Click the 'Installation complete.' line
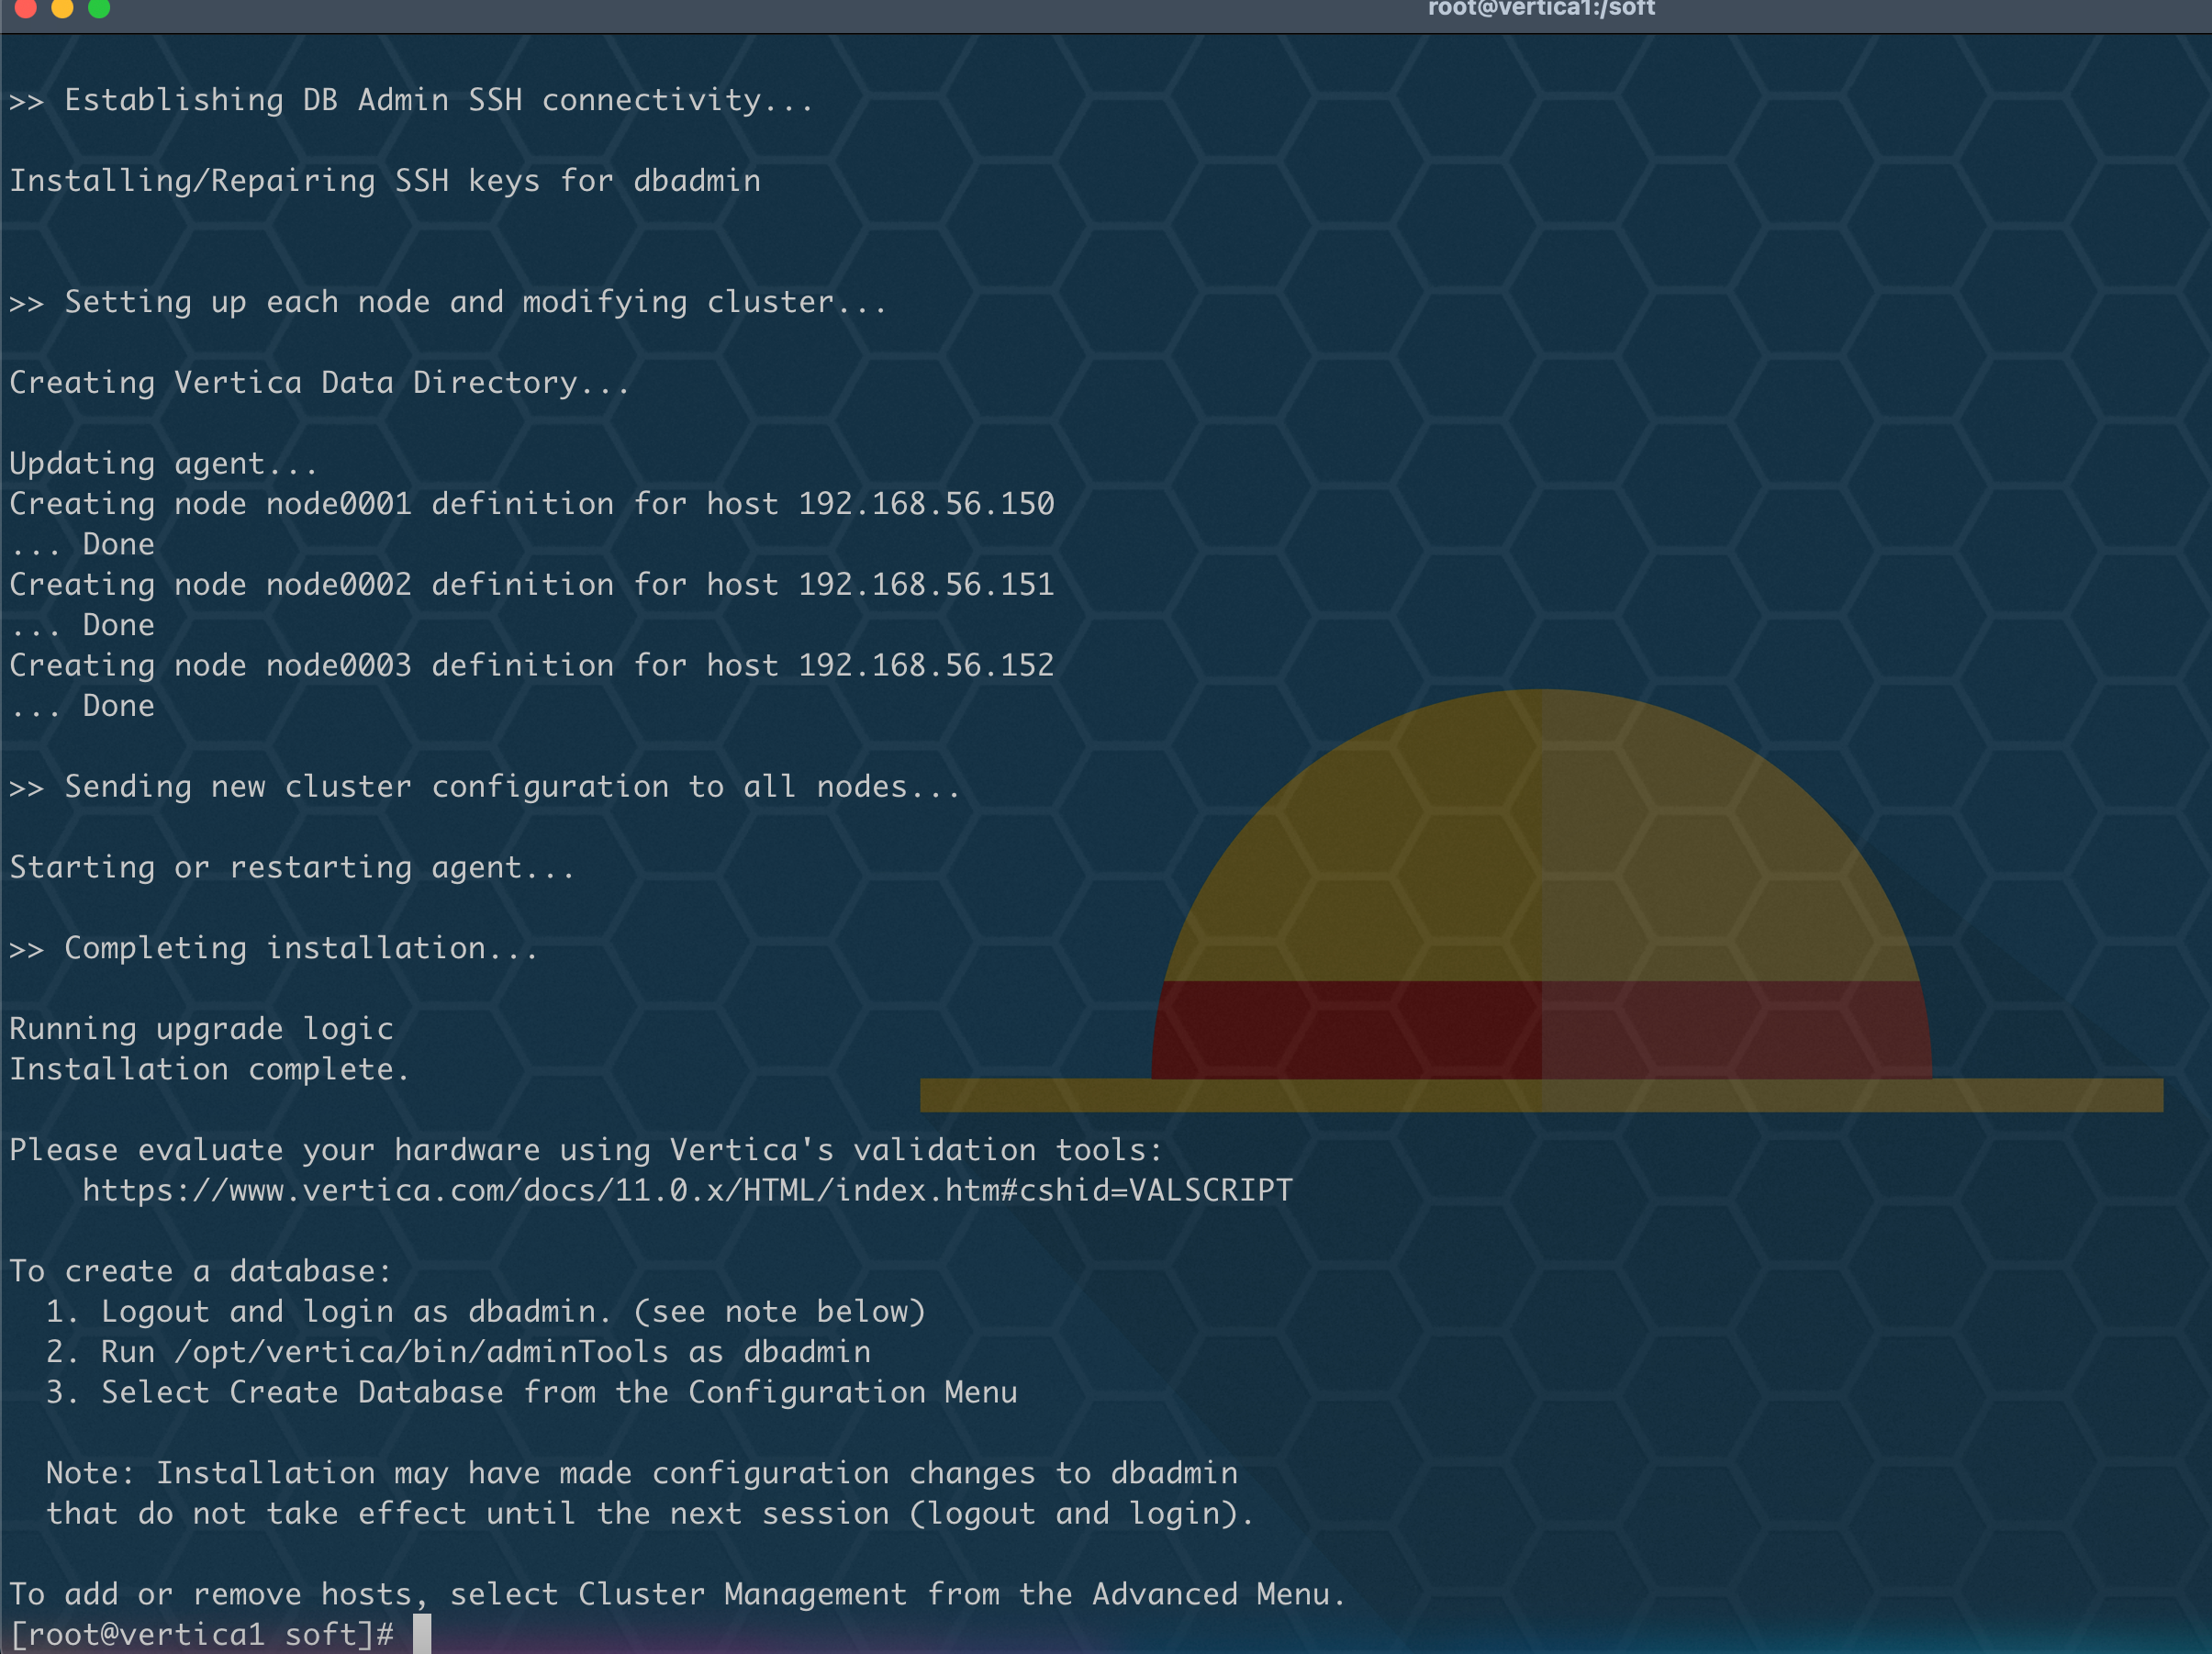Screen dimensions: 2212x1654 209,1070
